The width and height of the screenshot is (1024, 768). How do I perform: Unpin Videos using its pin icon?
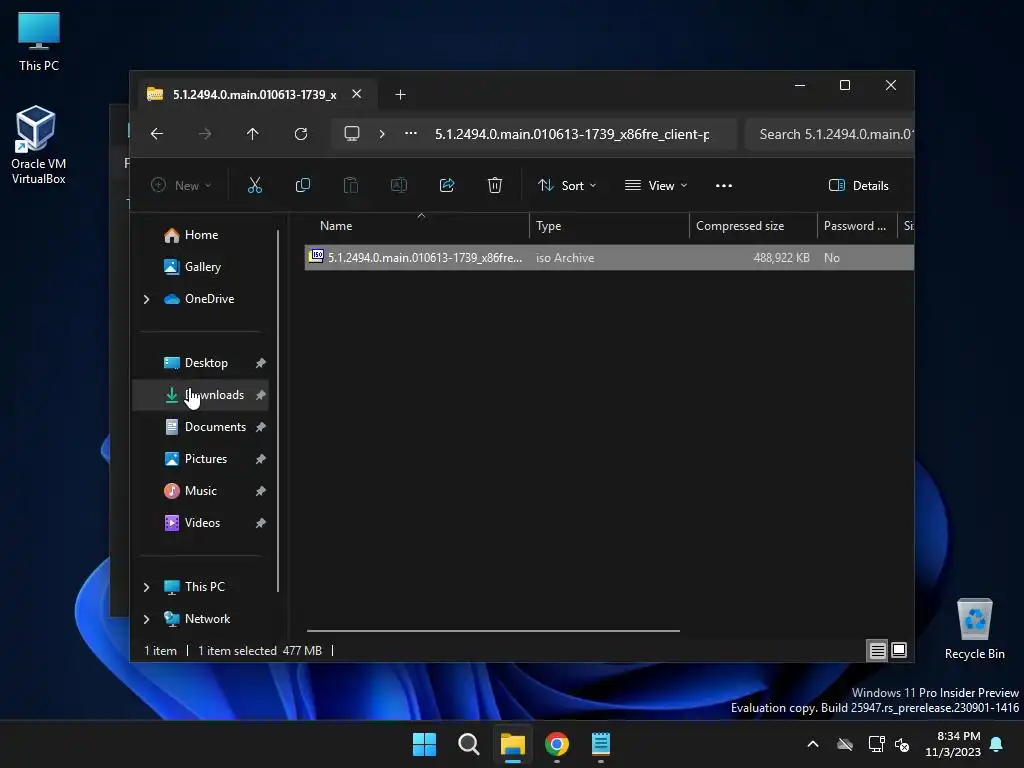[x=261, y=523]
